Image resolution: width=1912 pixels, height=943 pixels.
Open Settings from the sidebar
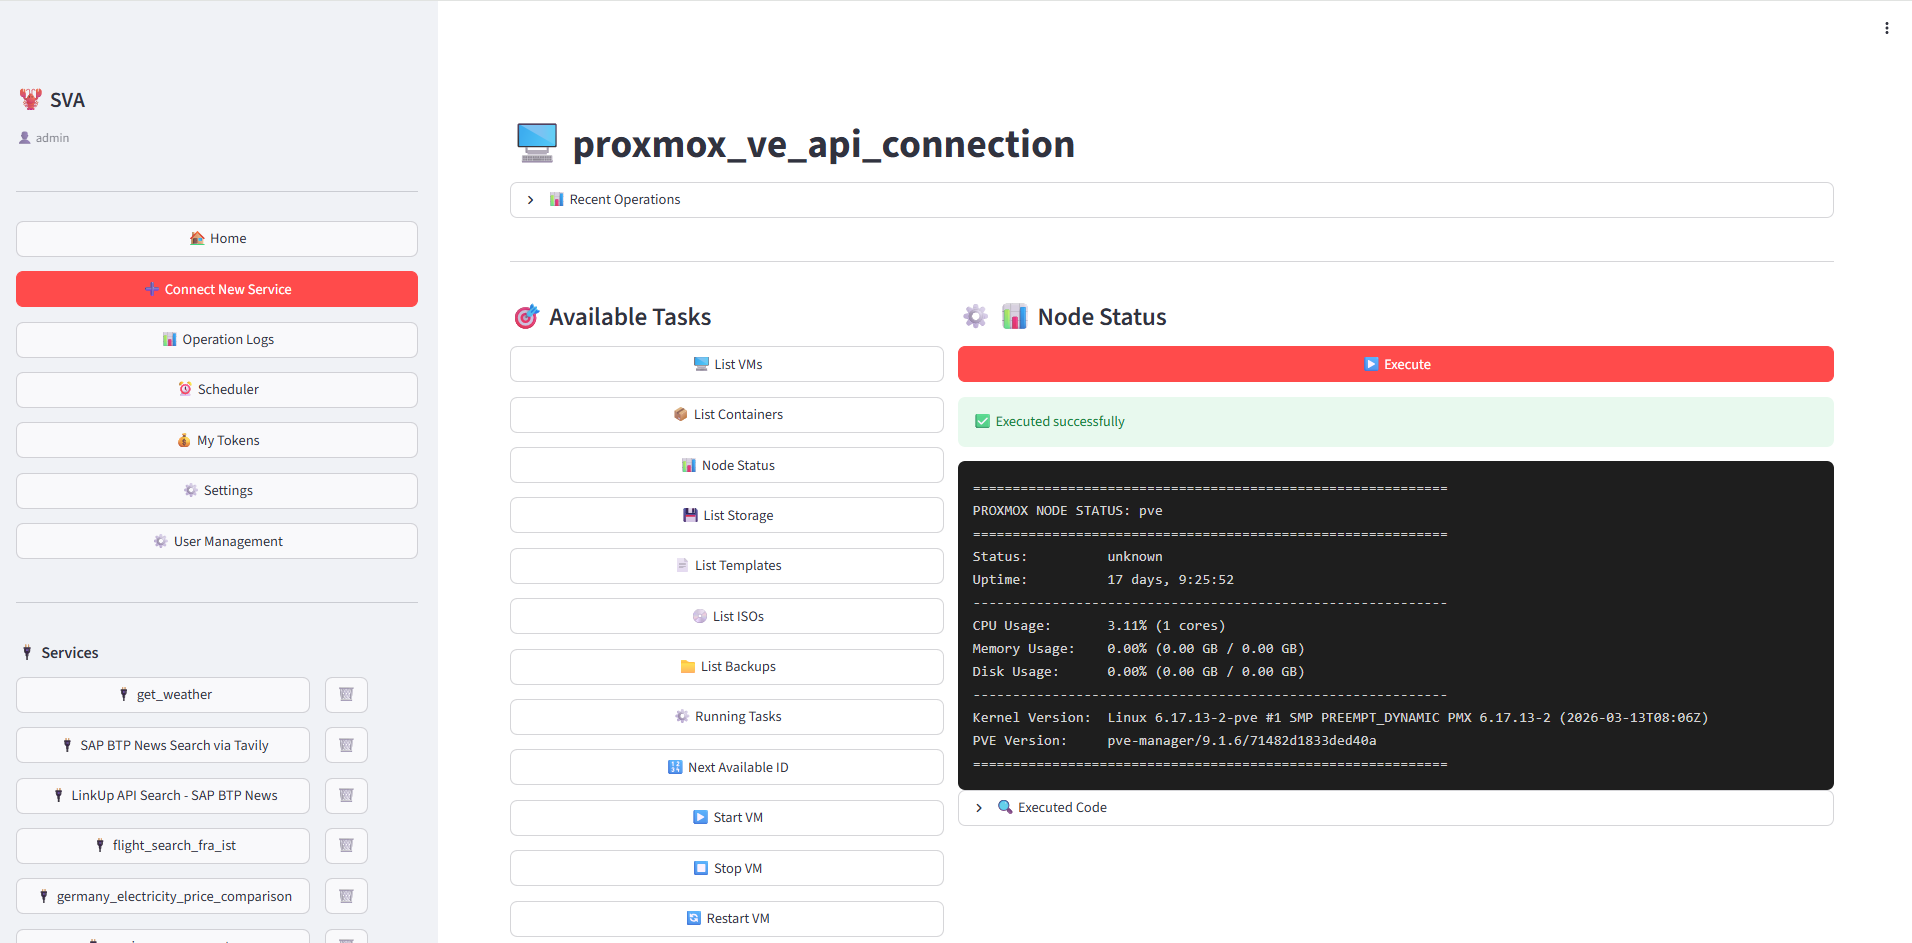tap(217, 491)
